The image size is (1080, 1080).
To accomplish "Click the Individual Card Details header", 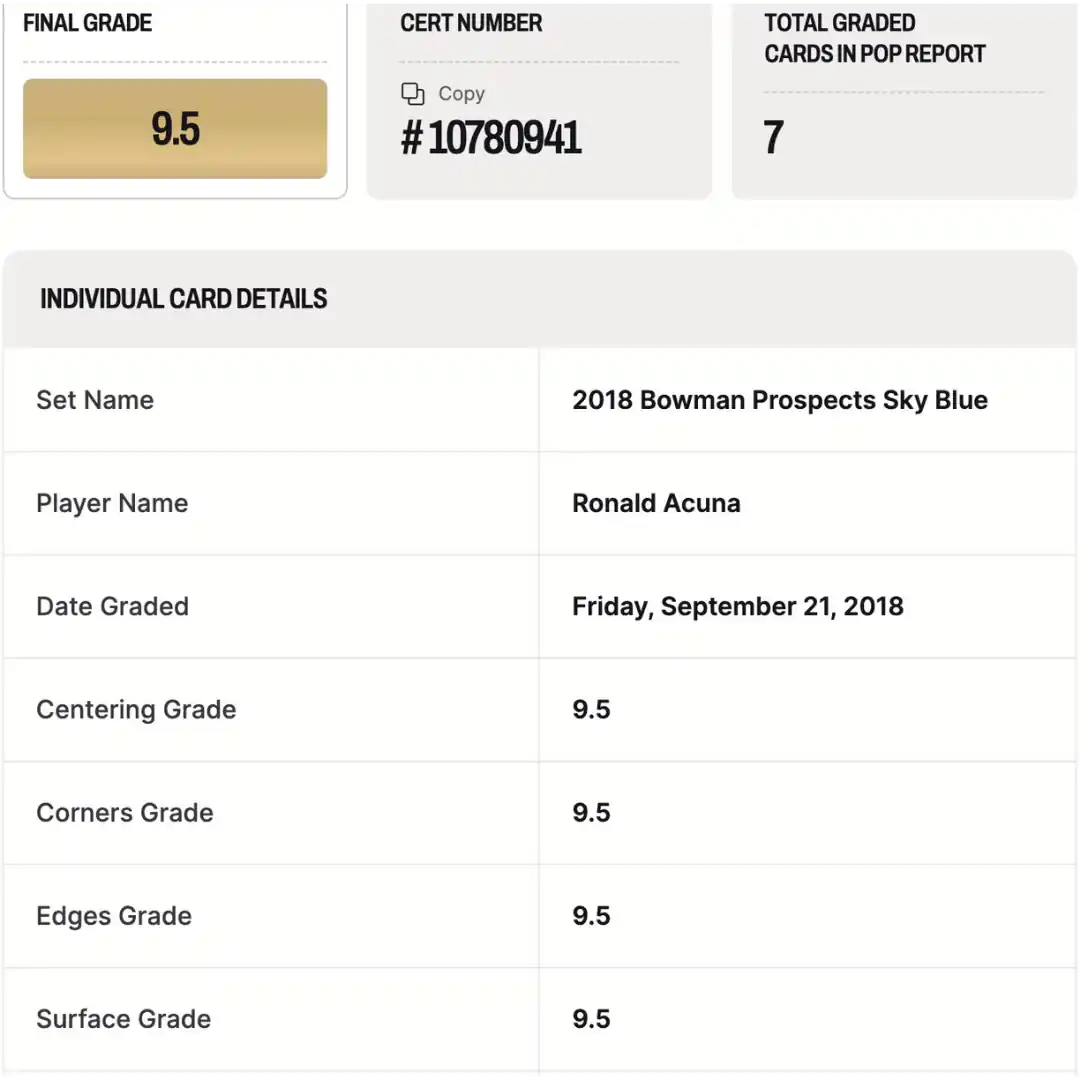I will click(184, 299).
